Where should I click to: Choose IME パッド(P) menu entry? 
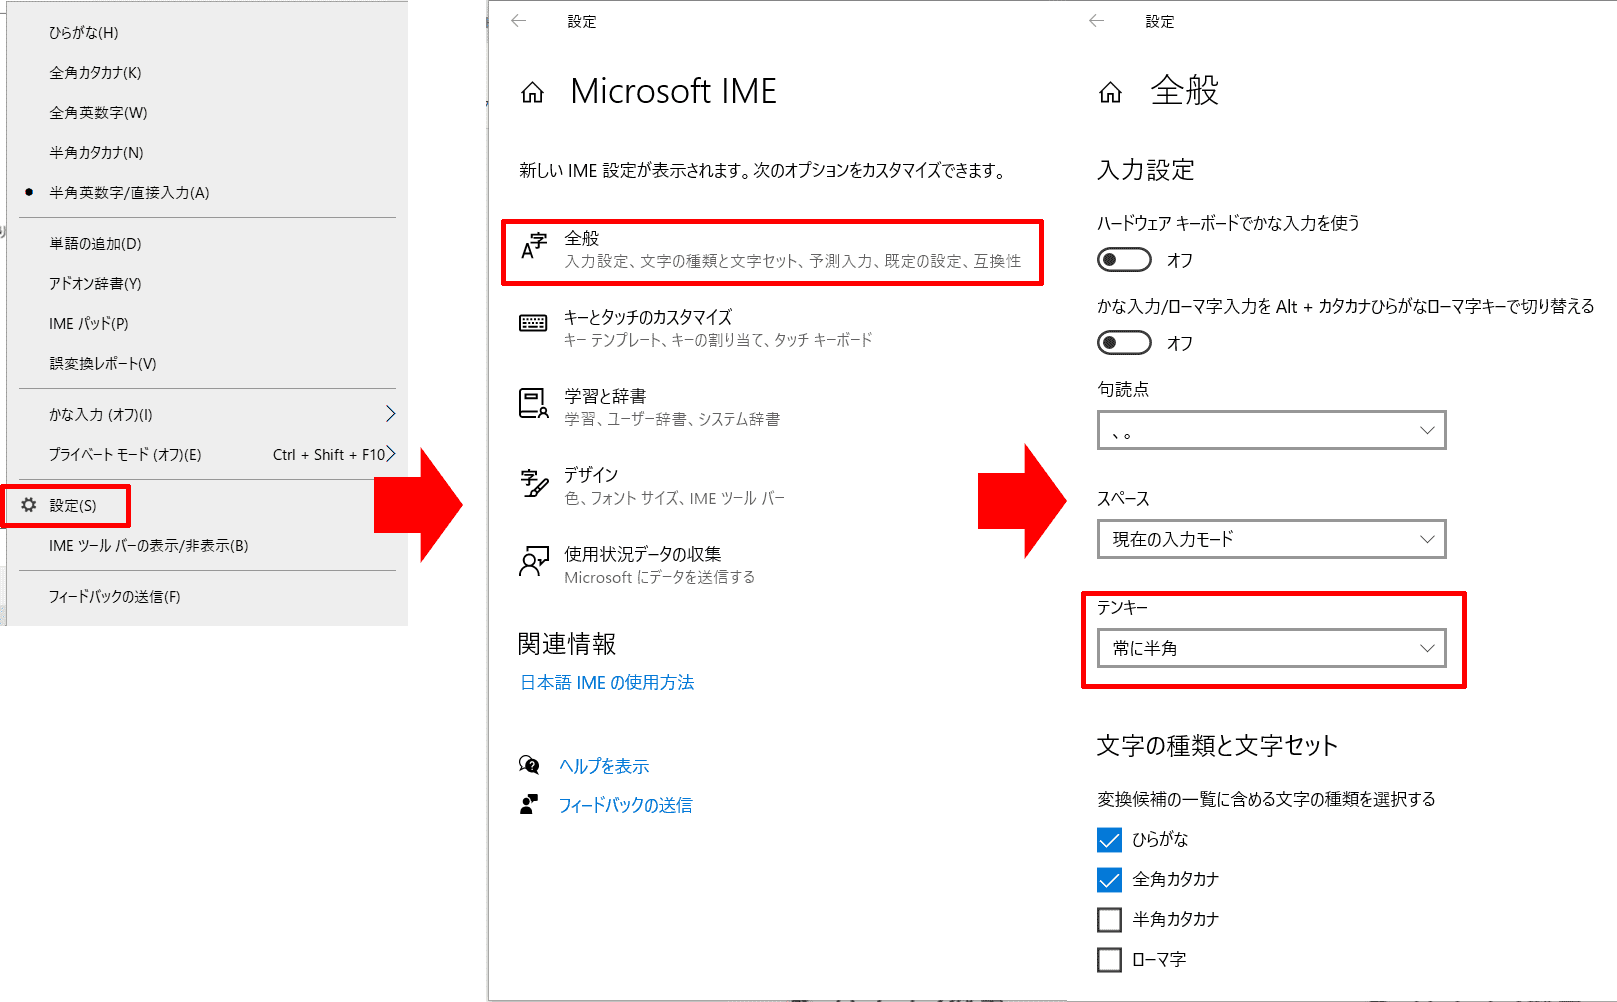89,323
